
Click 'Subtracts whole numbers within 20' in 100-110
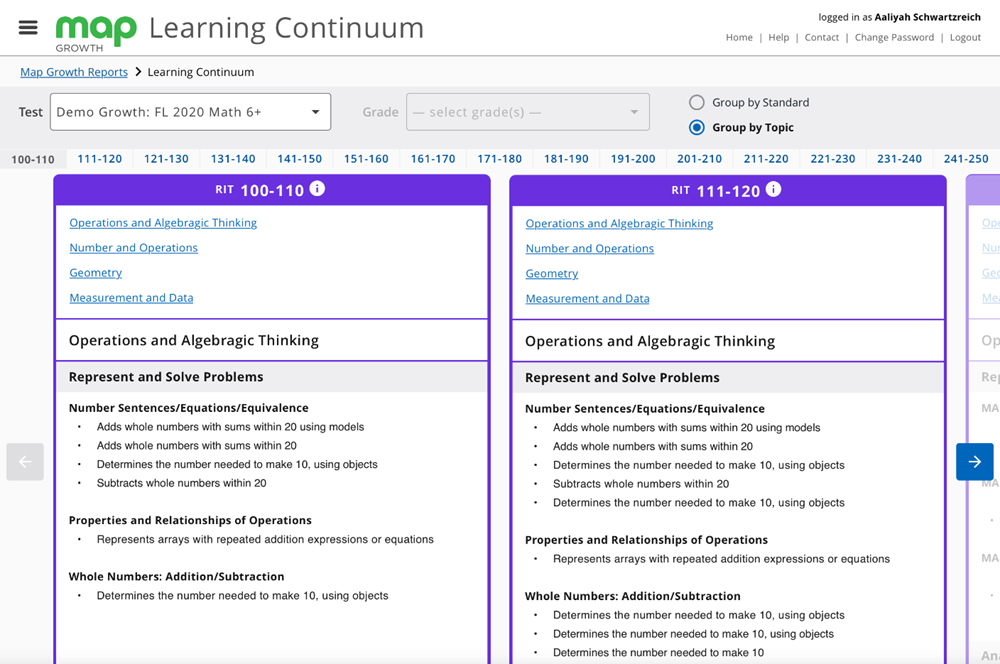[x=182, y=483]
